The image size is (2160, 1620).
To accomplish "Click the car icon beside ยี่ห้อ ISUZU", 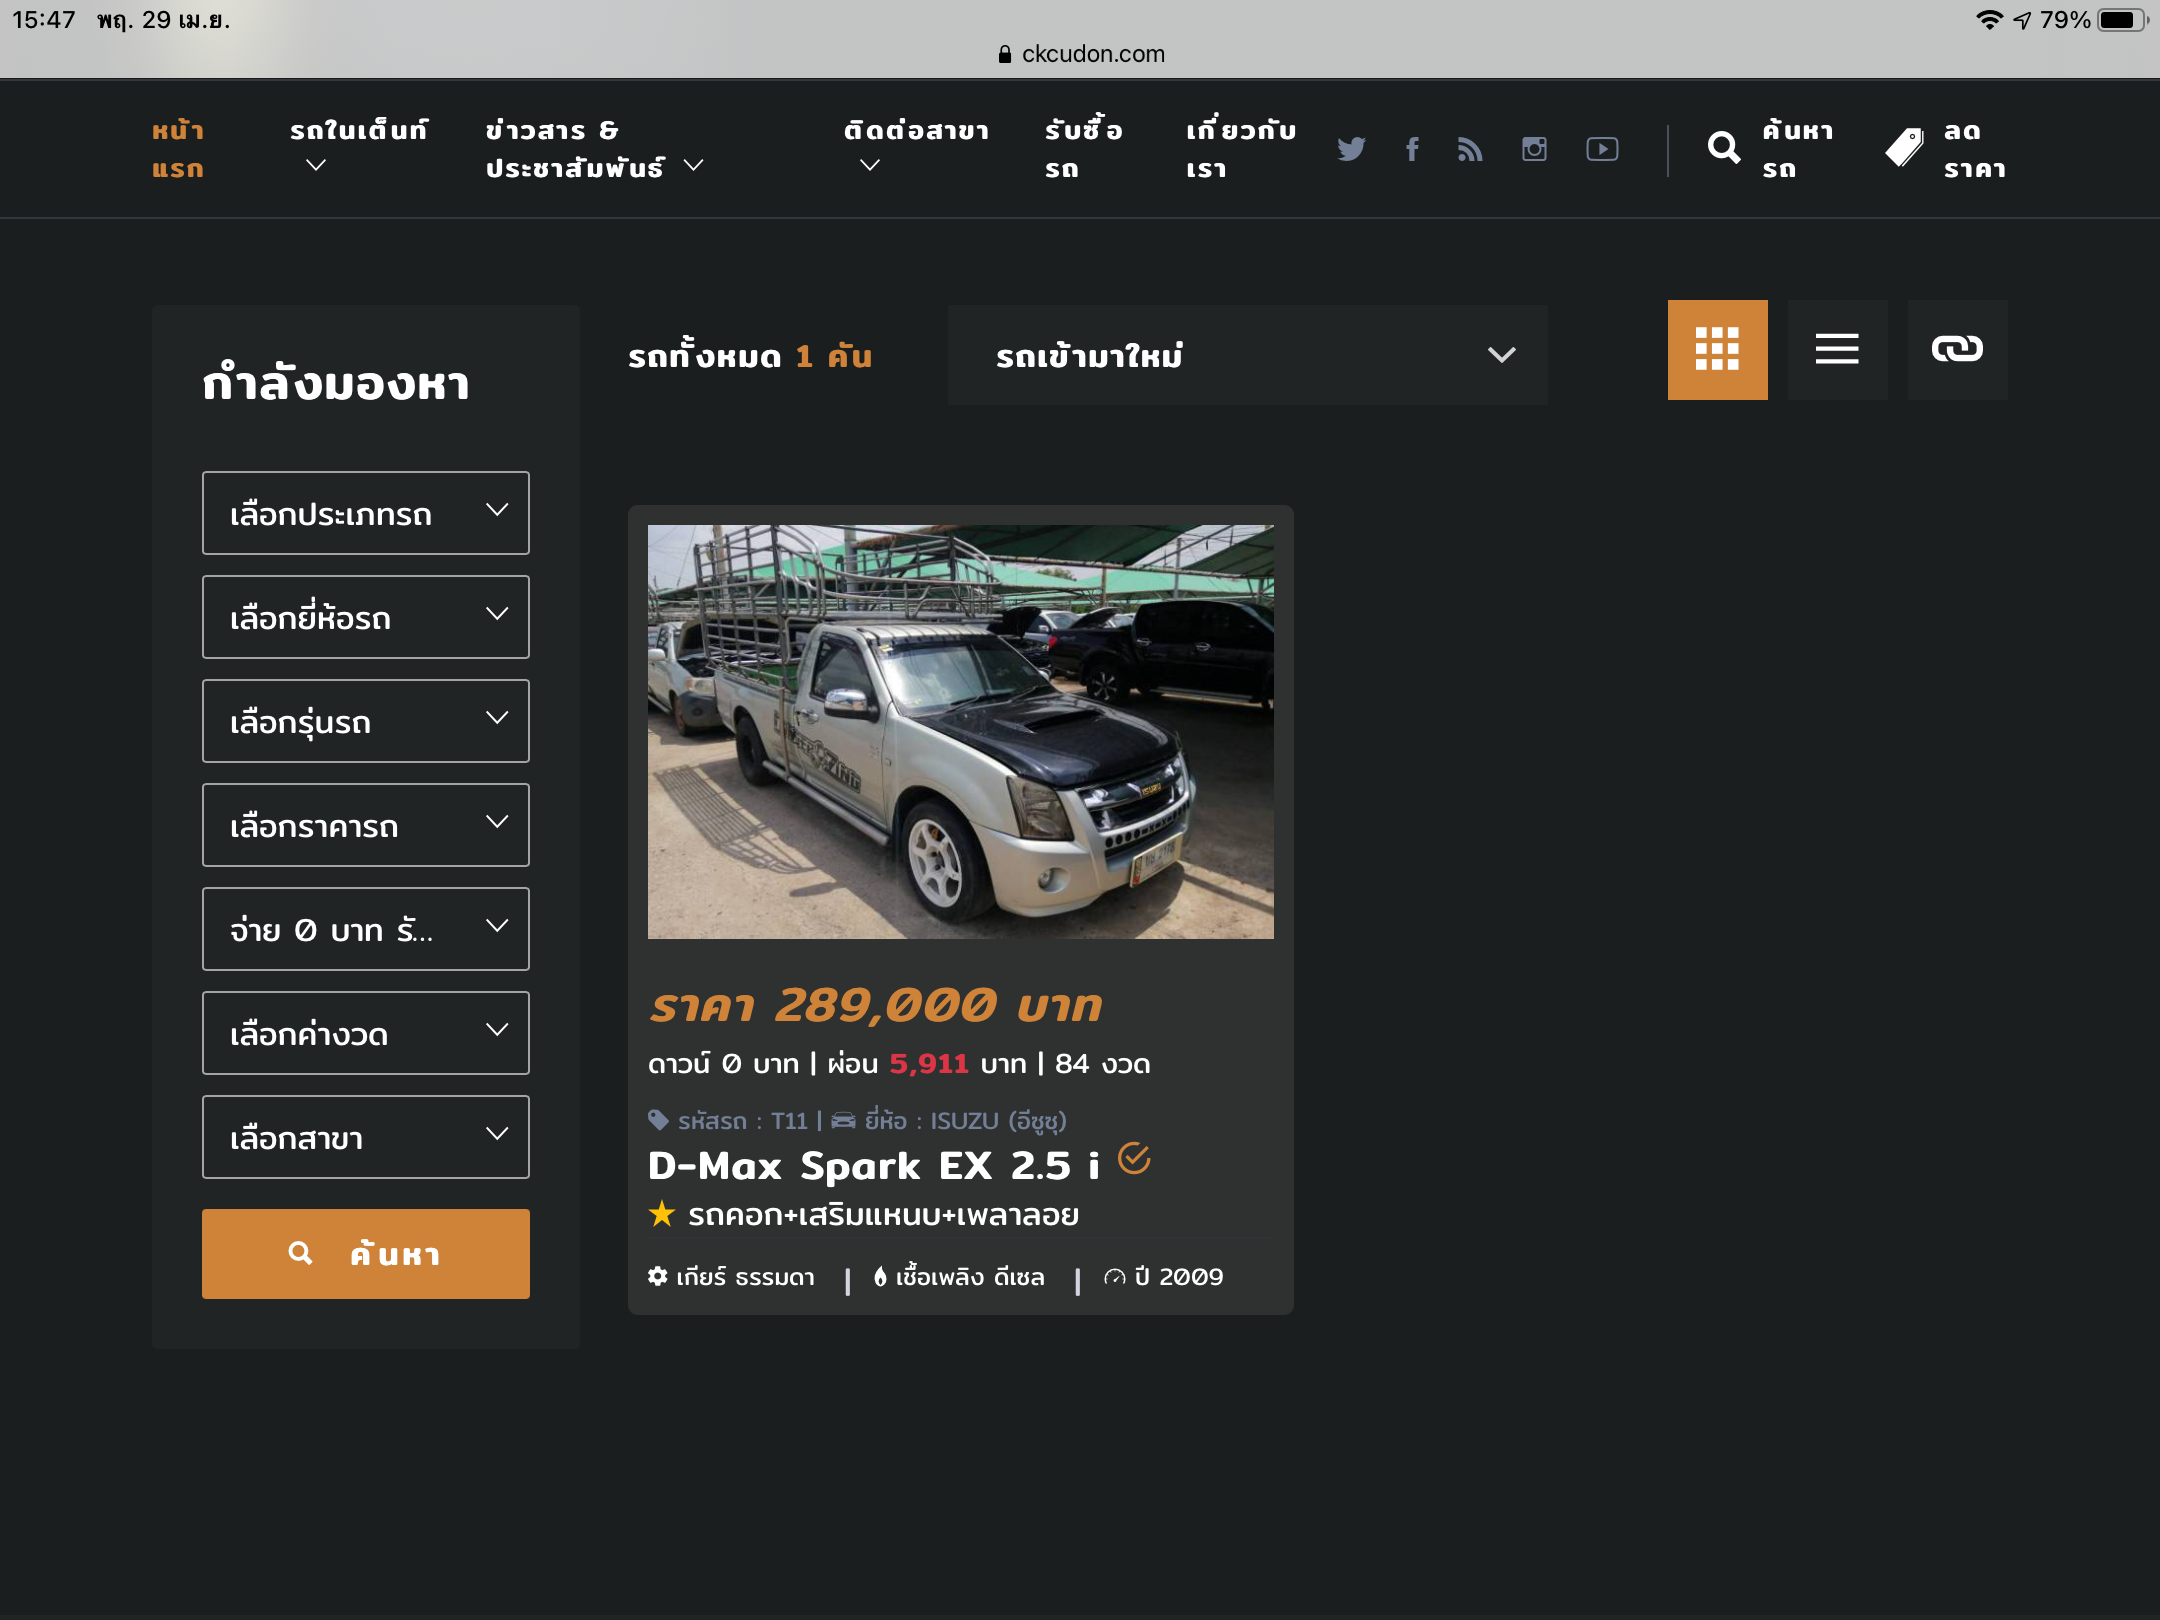I will pos(844,1120).
